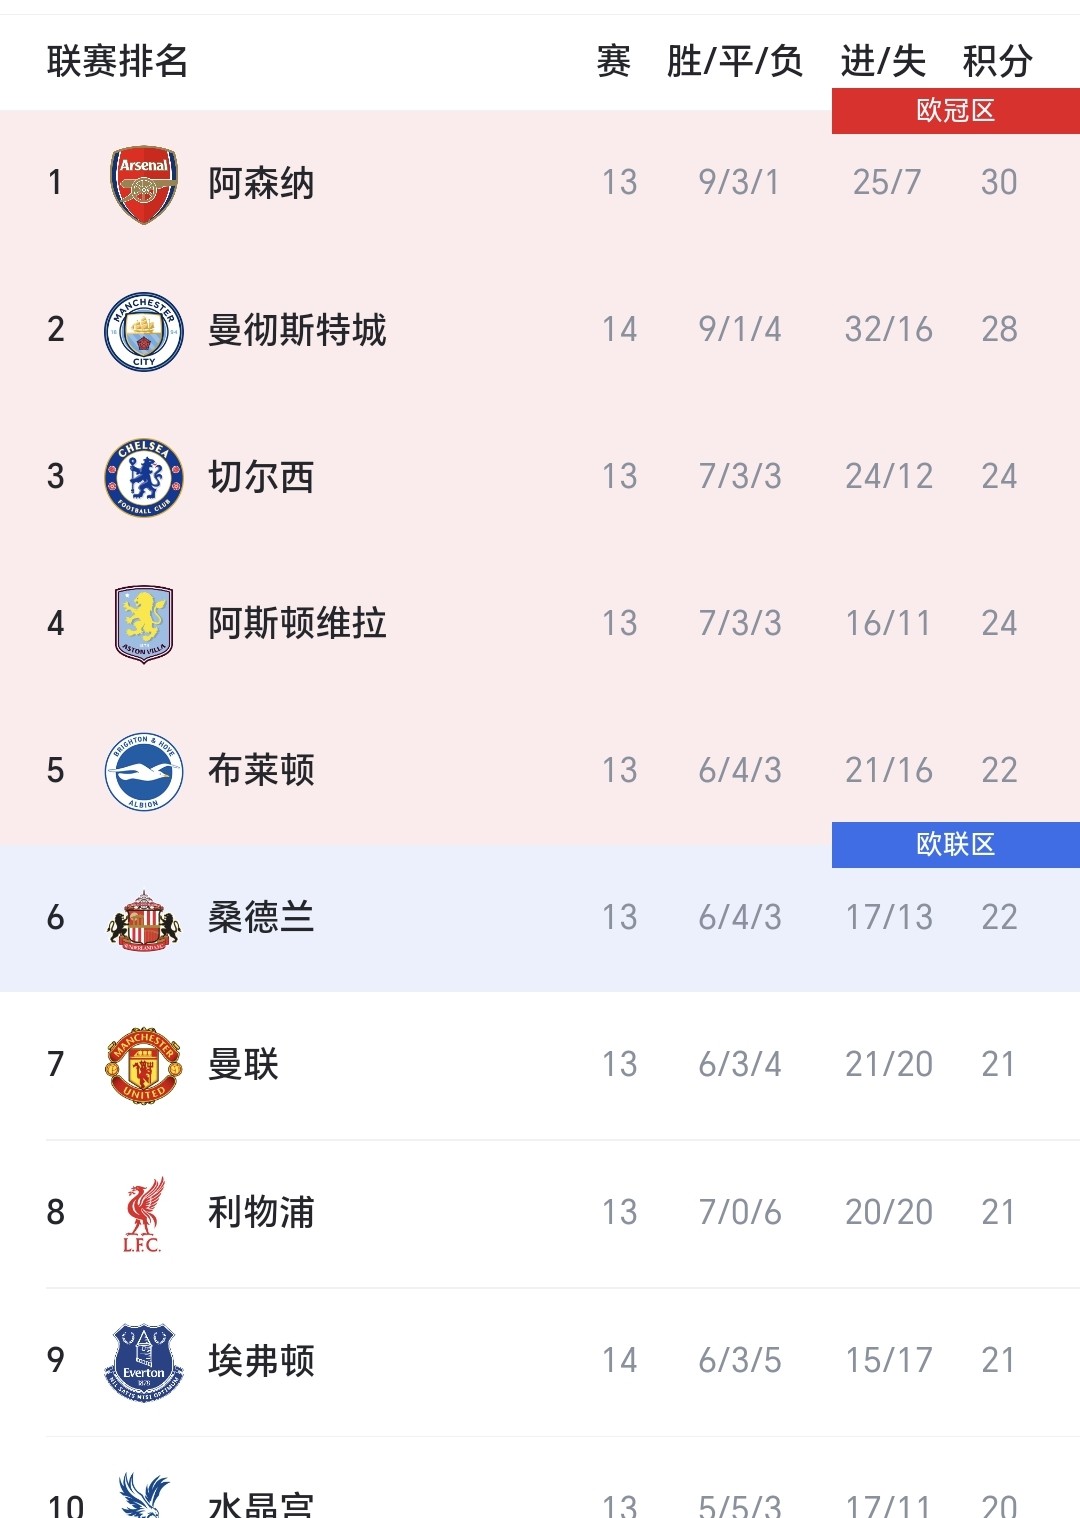The image size is (1080, 1518).
Task: Click the Everton club crest
Action: pos(144,1361)
